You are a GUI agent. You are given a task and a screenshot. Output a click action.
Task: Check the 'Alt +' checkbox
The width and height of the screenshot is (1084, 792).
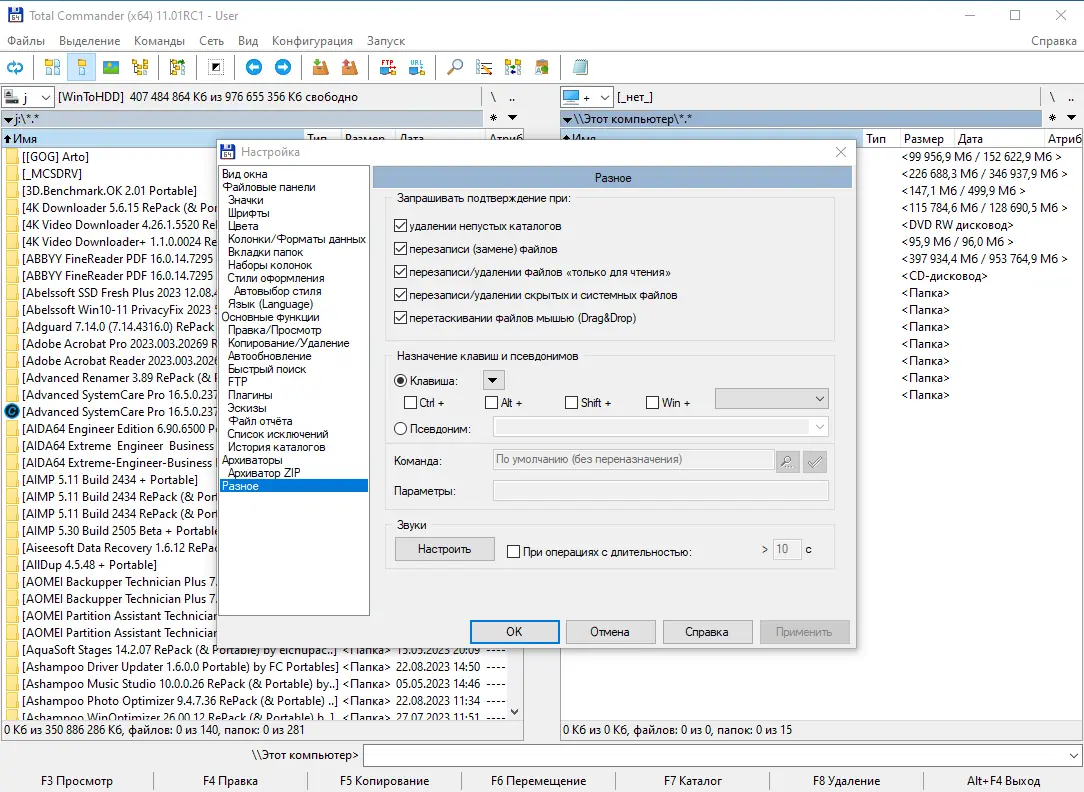(x=492, y=402)
